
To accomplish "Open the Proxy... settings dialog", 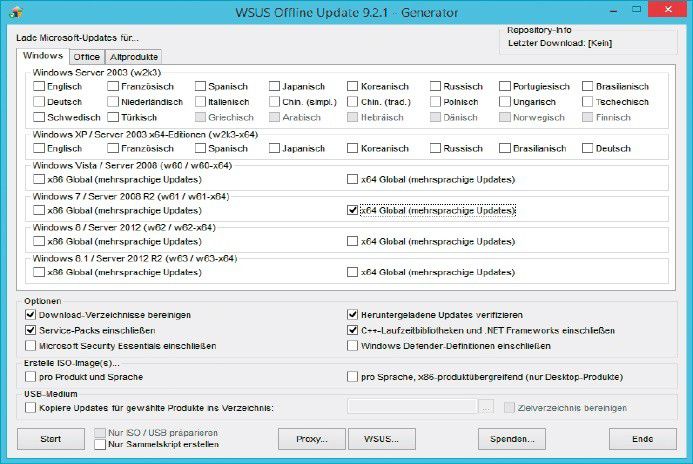I will tap(312, 439).
